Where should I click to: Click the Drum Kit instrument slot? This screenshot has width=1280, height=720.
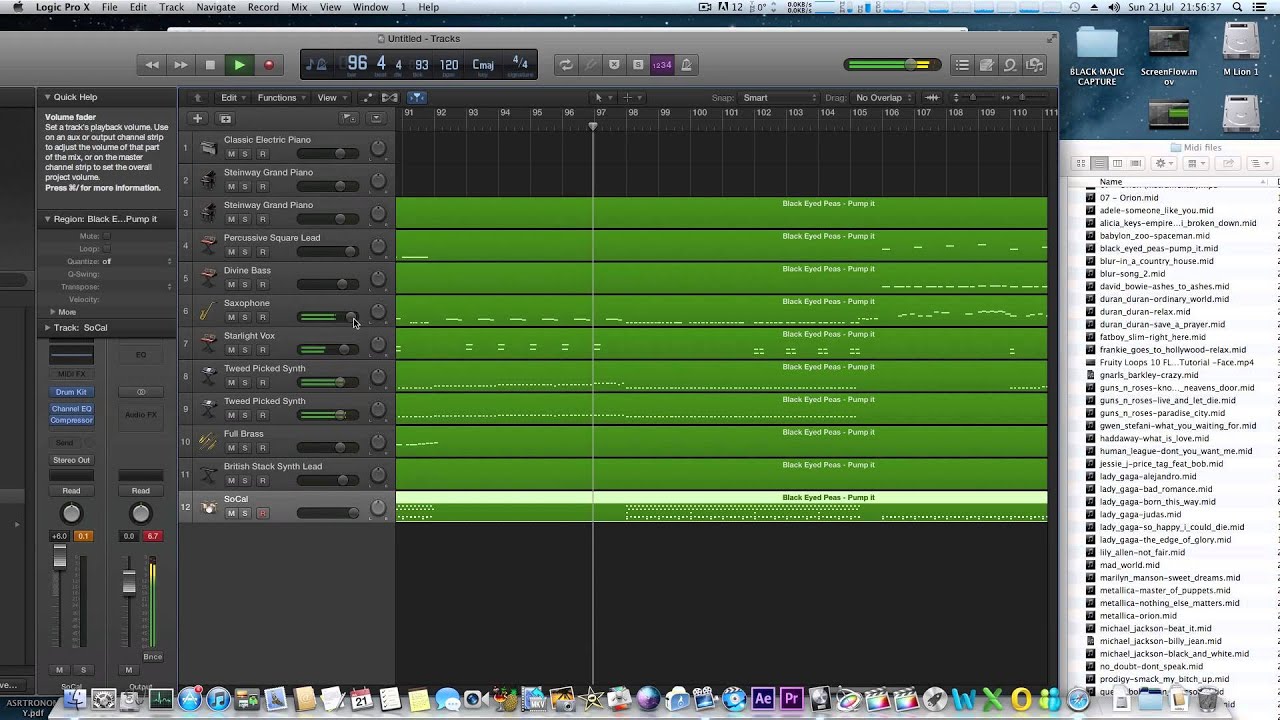[71, 392]
